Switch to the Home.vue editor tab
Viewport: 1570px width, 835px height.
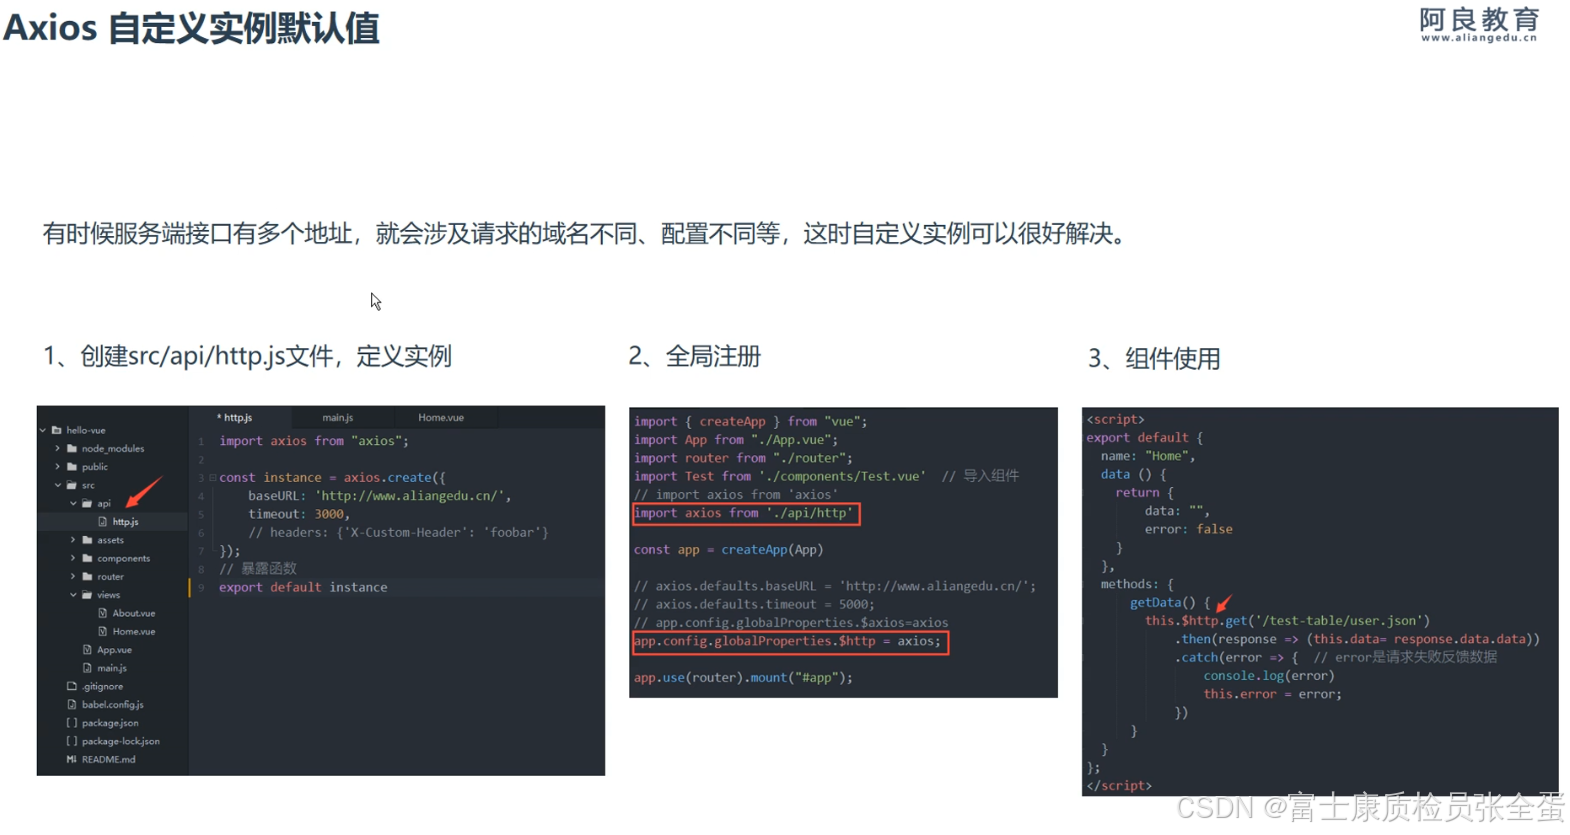[441, 417]
